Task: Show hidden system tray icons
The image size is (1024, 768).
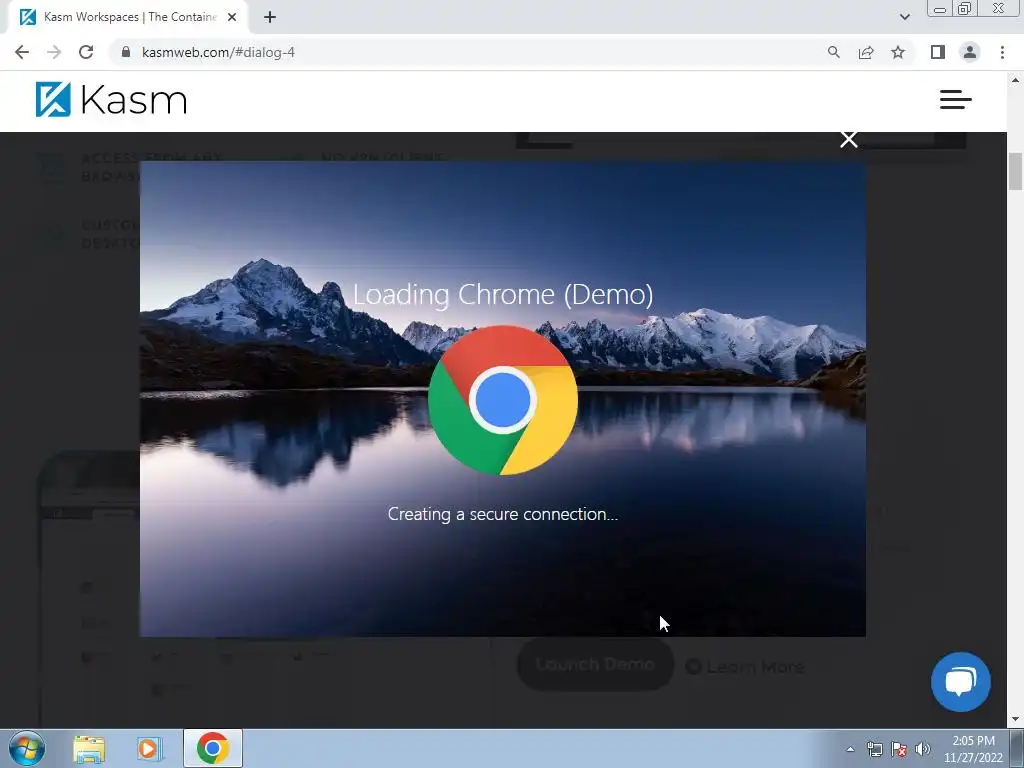Action: (850, 749)
